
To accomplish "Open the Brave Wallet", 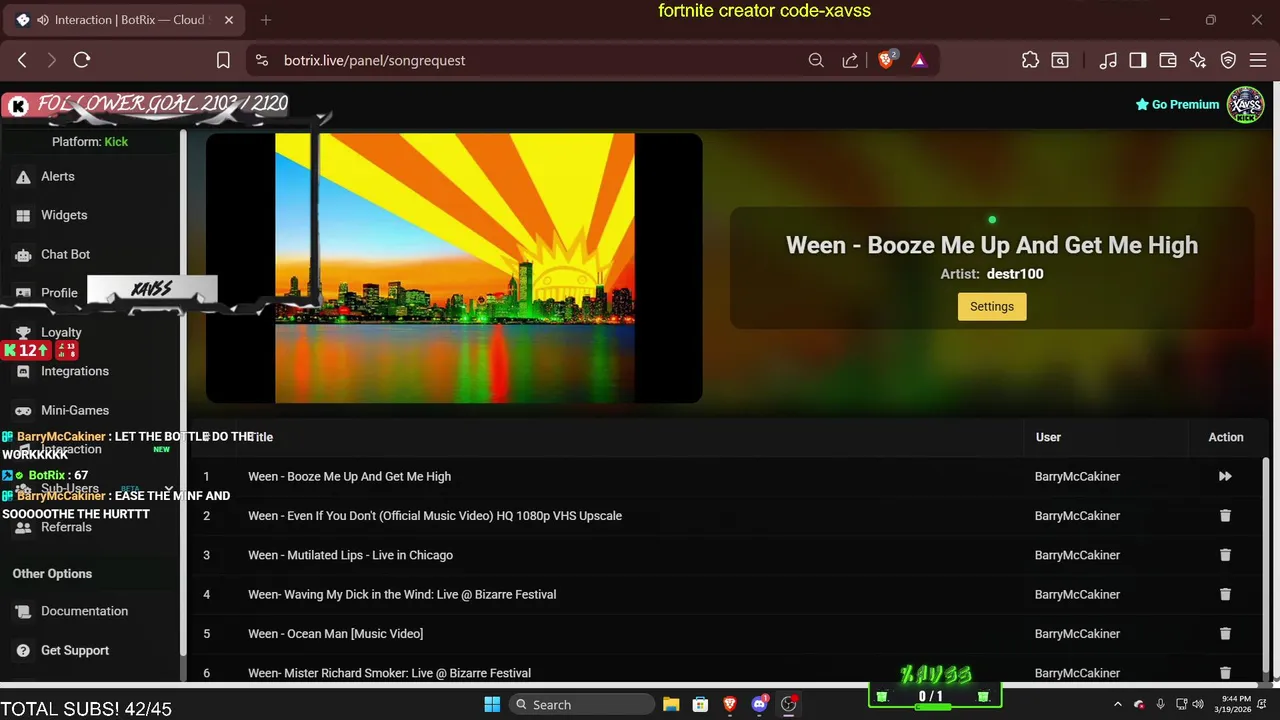I will [1167, 60].
